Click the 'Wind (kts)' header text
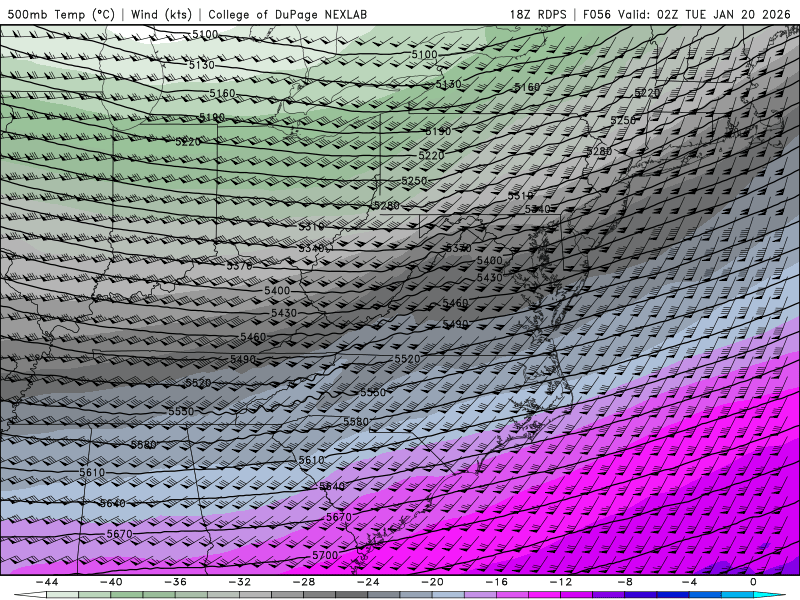Image resolution: width=800 pixels, height=600 pixels. [162, 14]
